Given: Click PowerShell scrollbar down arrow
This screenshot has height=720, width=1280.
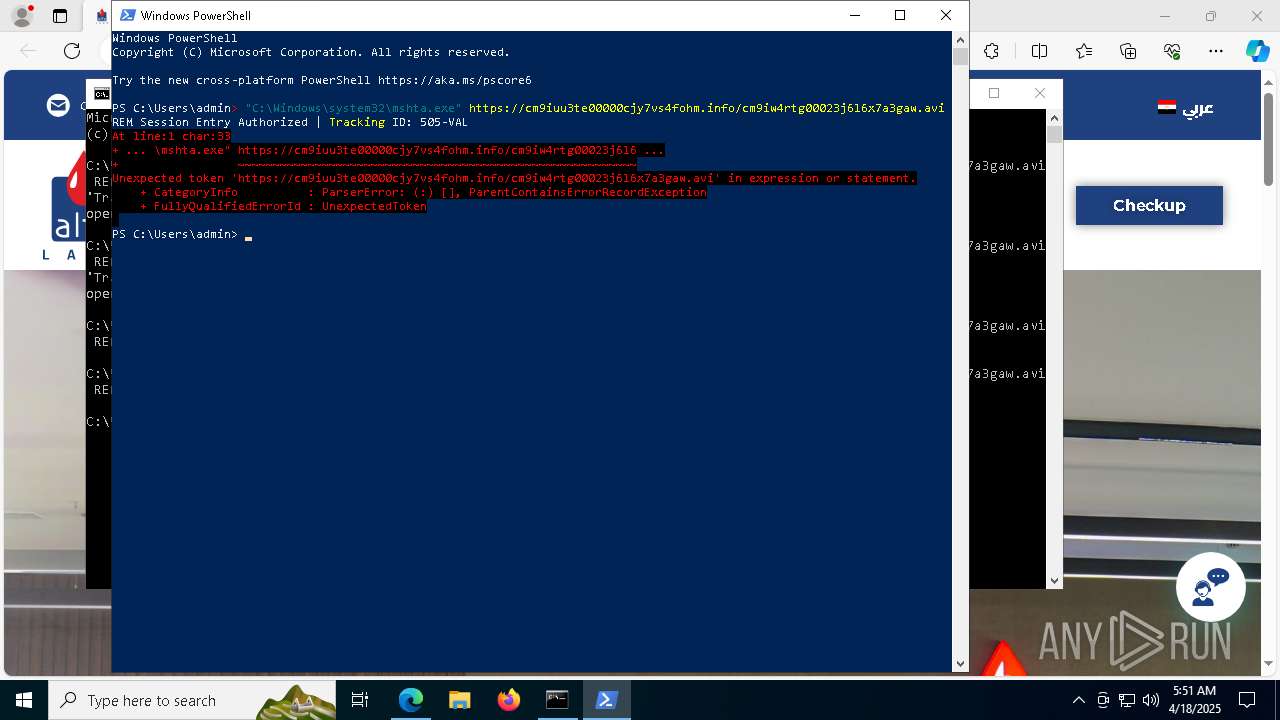Looking at the screenshot, I should pos(960,663).
